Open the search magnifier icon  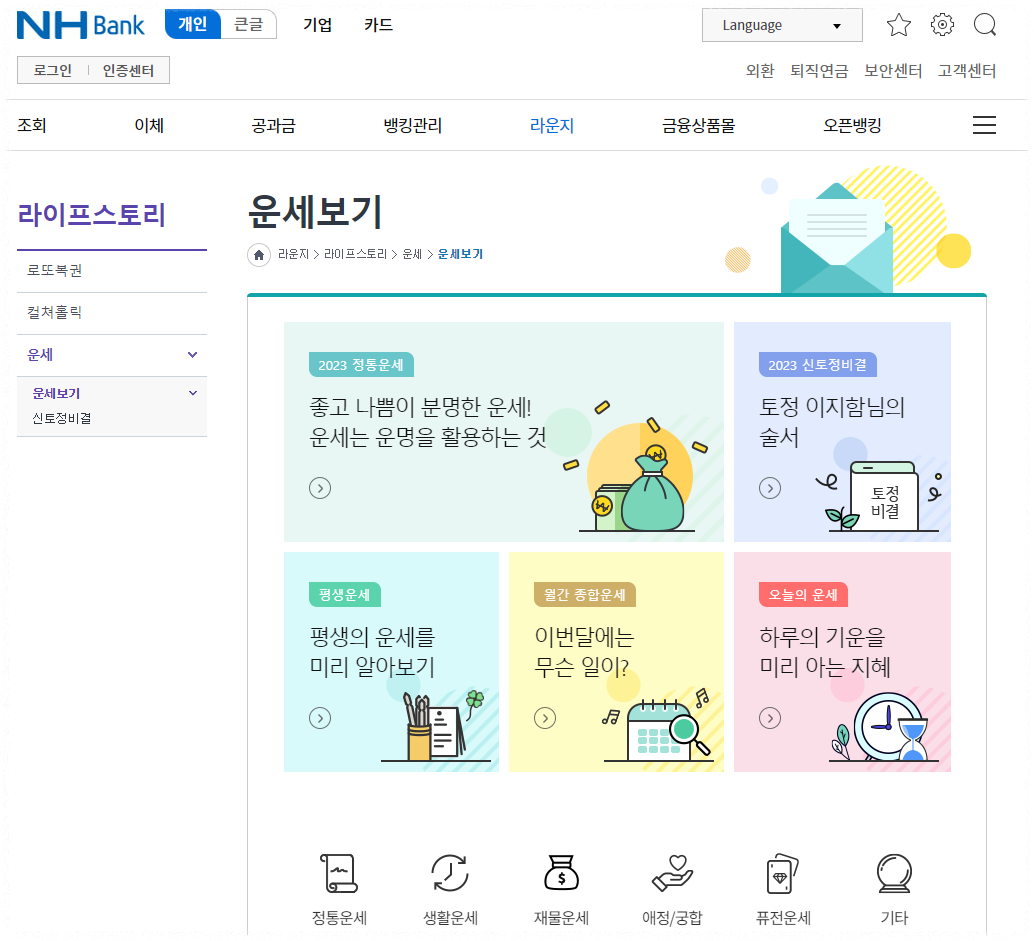click(x=985, y=25)
